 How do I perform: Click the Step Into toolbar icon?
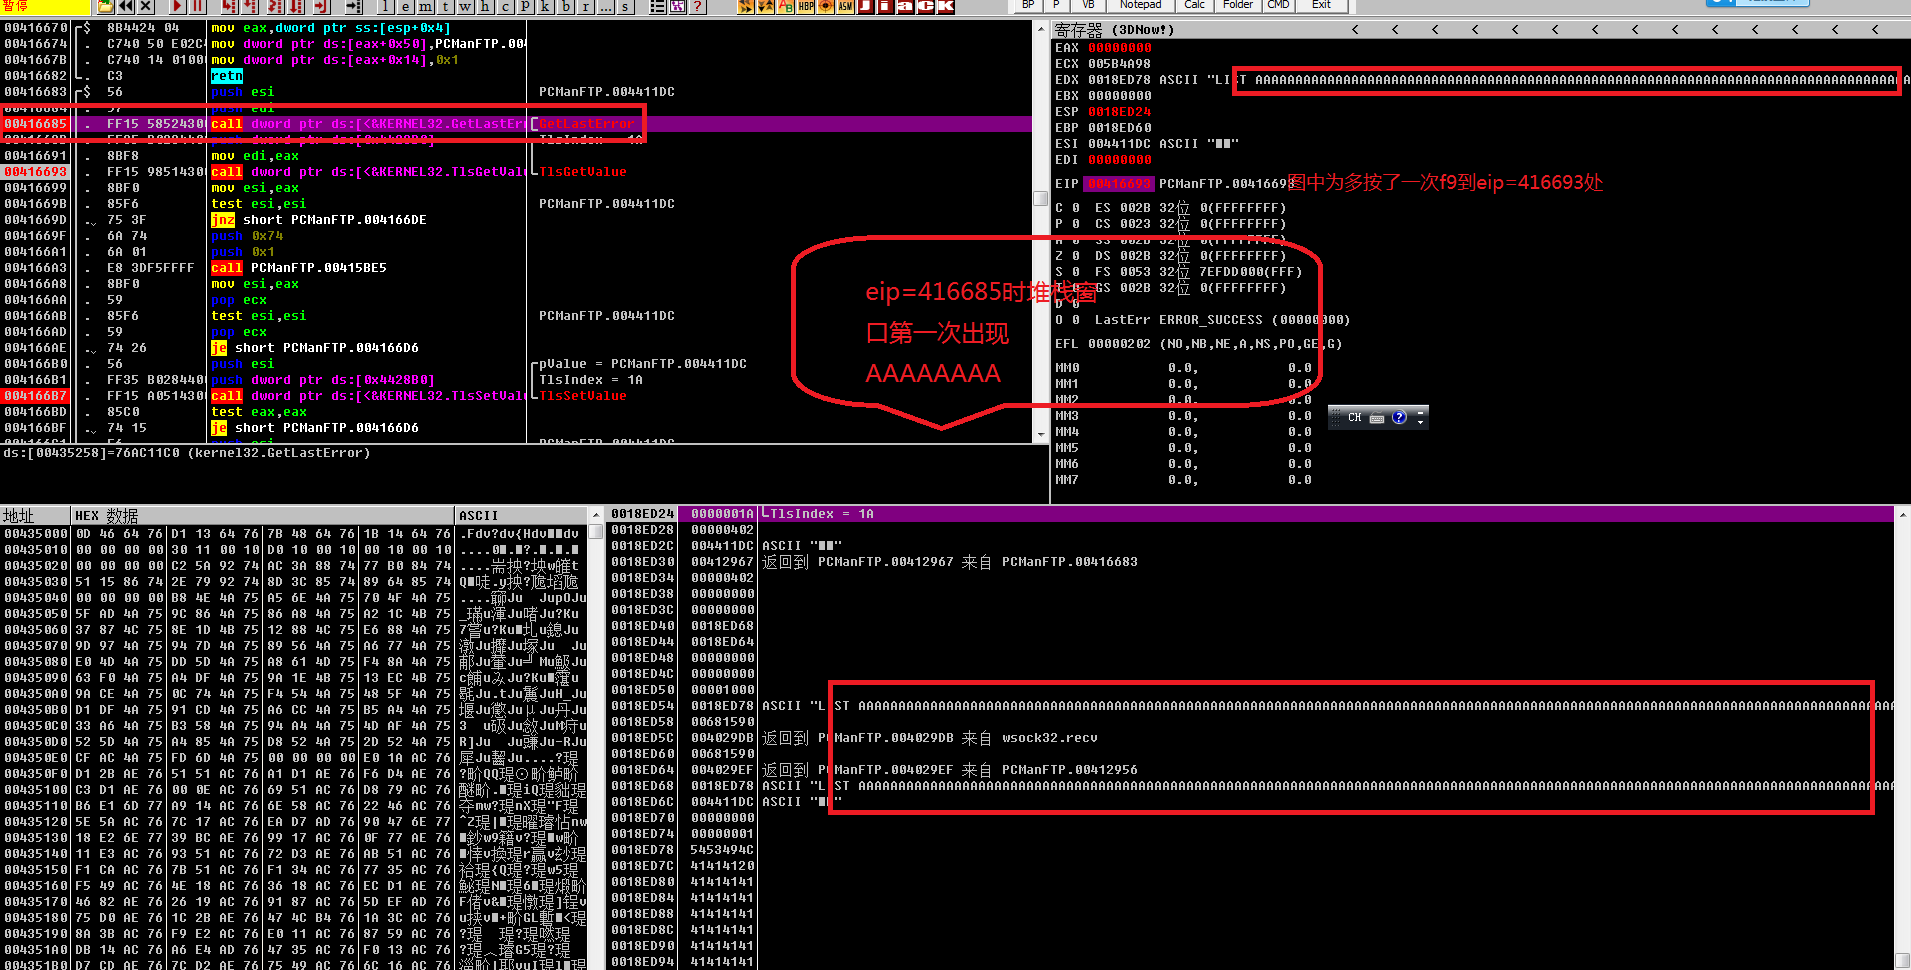pos(229,6)
